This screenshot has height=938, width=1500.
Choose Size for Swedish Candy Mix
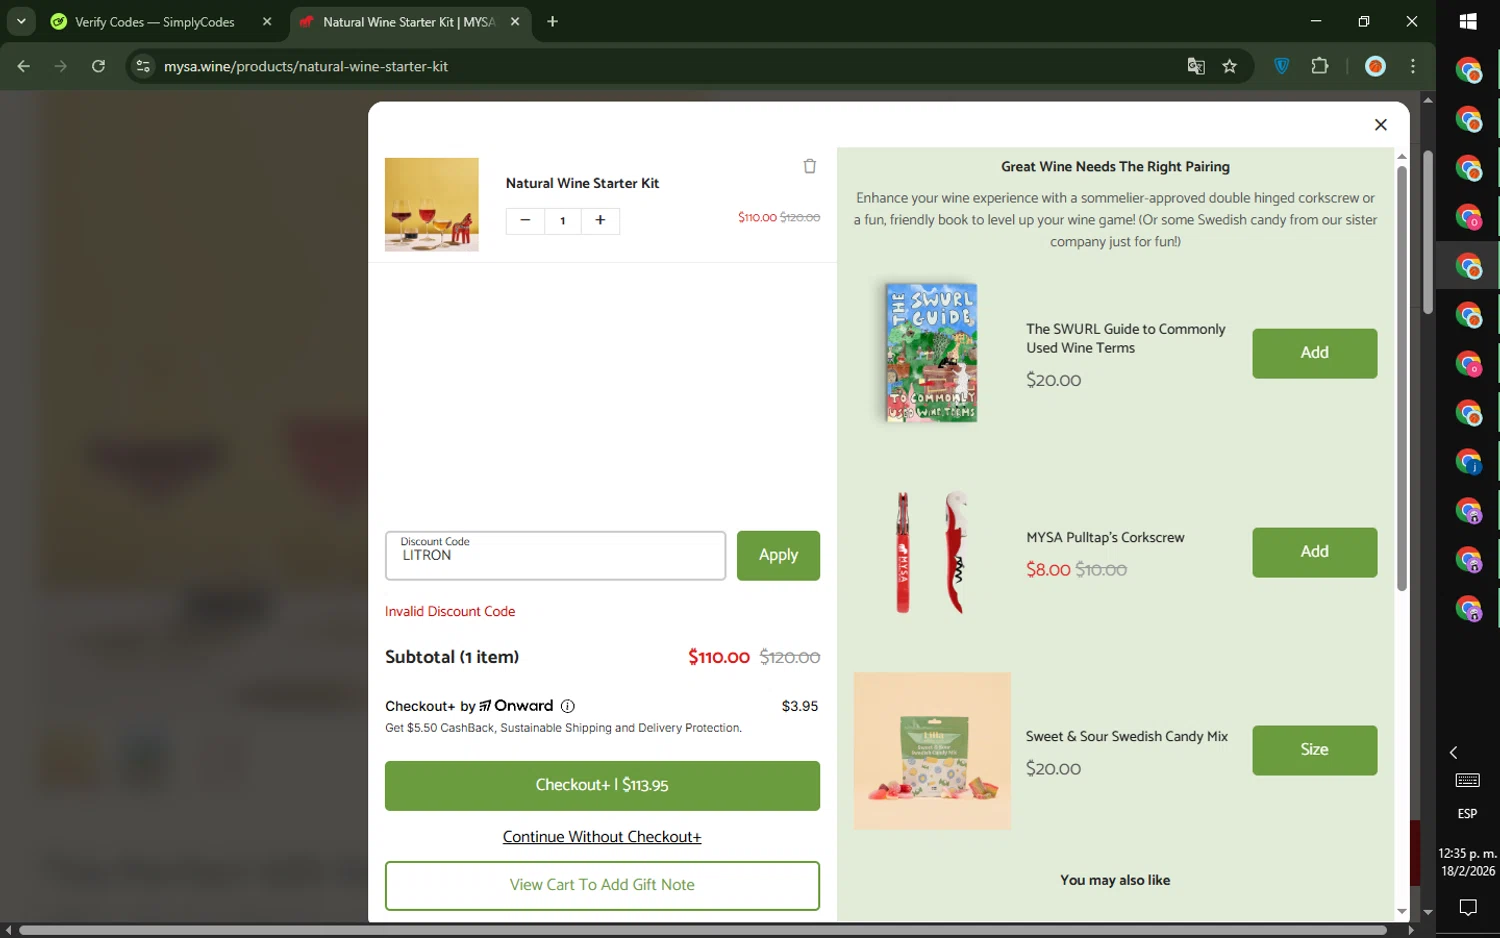pos(1314,750)
